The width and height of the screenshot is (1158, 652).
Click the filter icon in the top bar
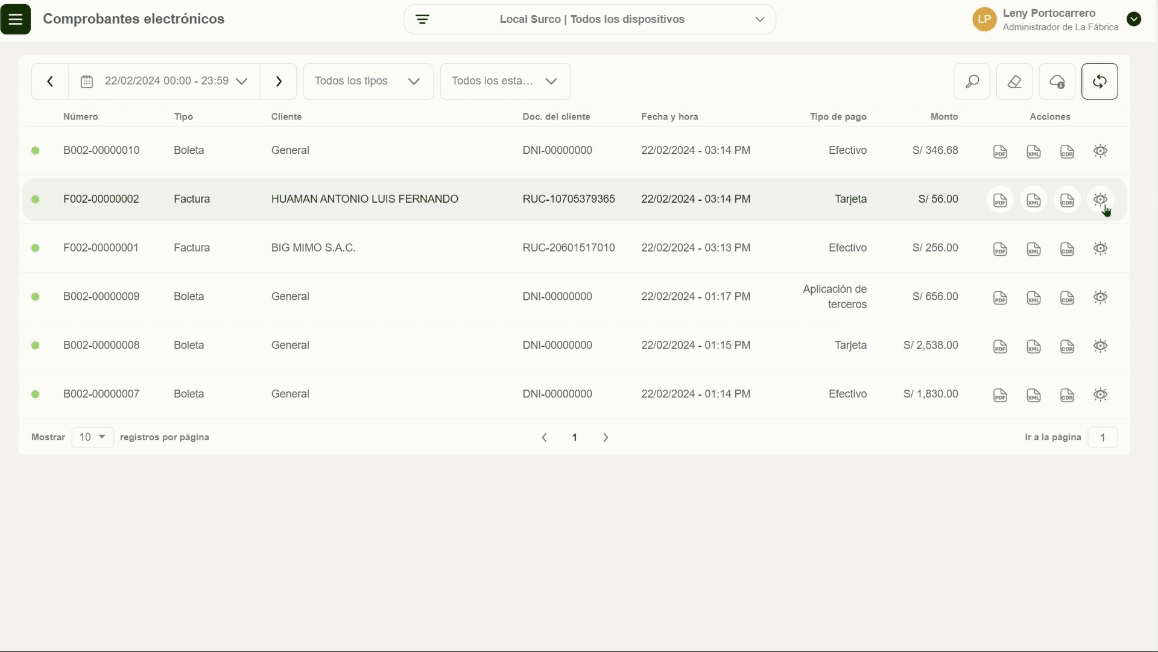point(422,19)
